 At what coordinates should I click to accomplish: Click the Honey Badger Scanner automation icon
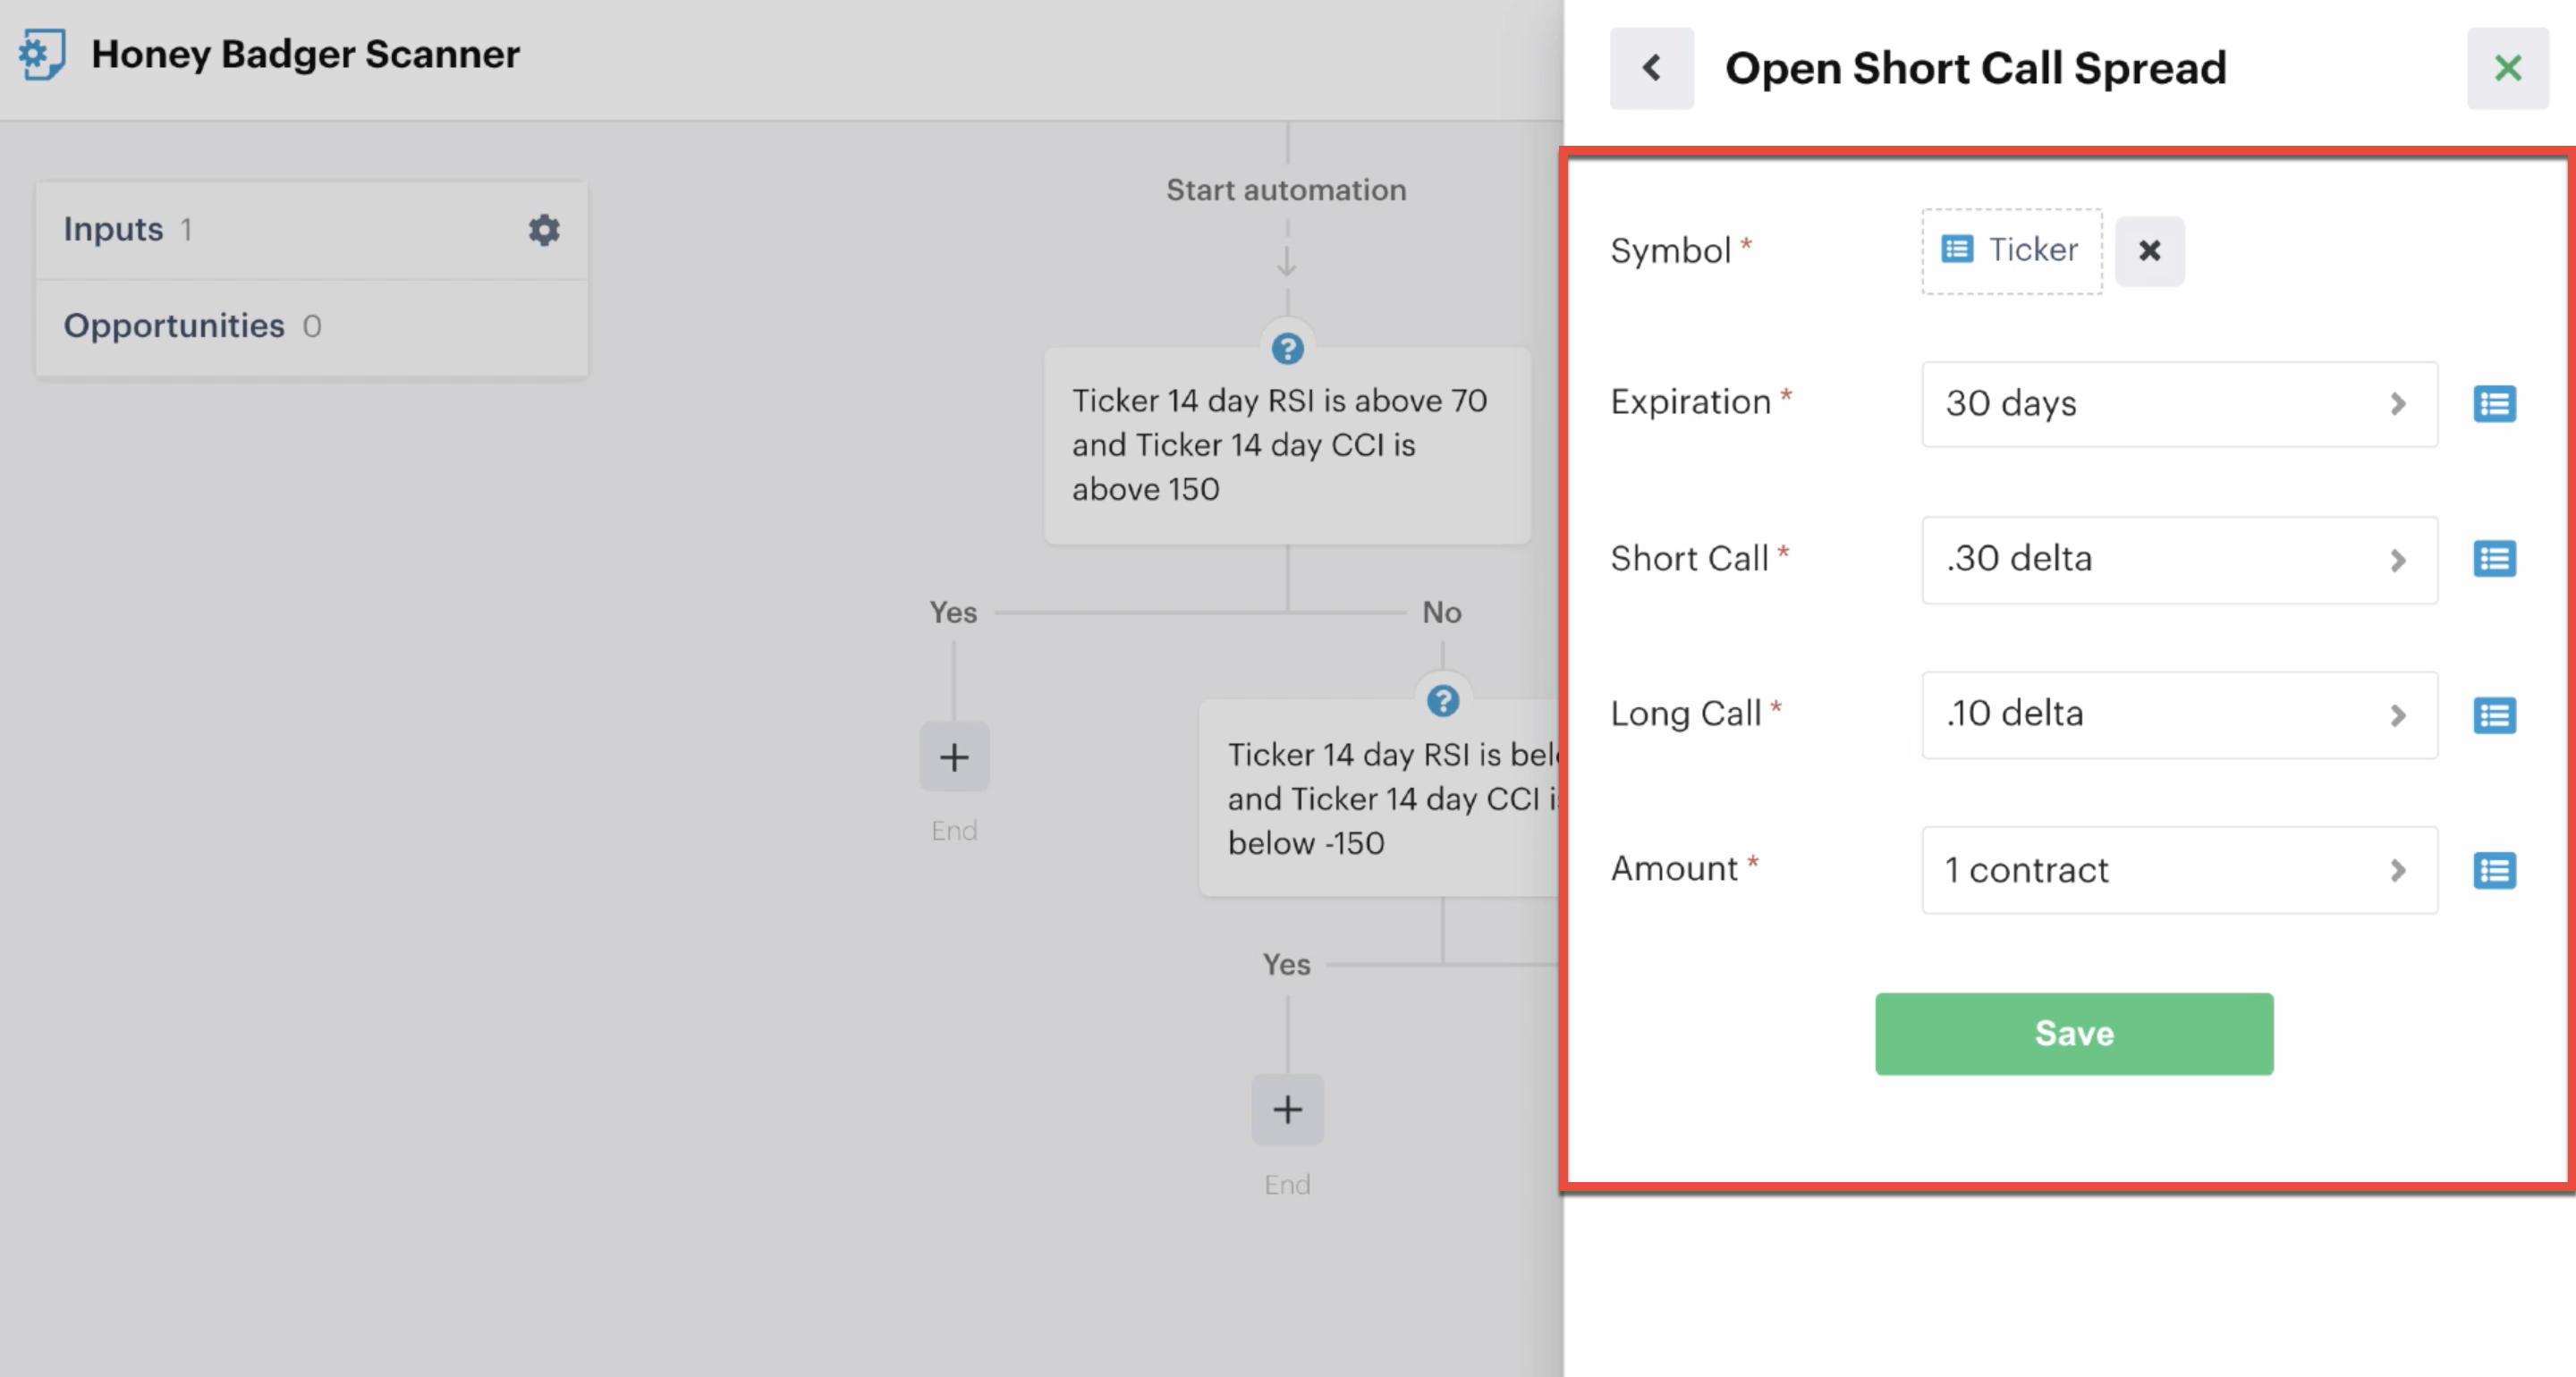(42, 54)
